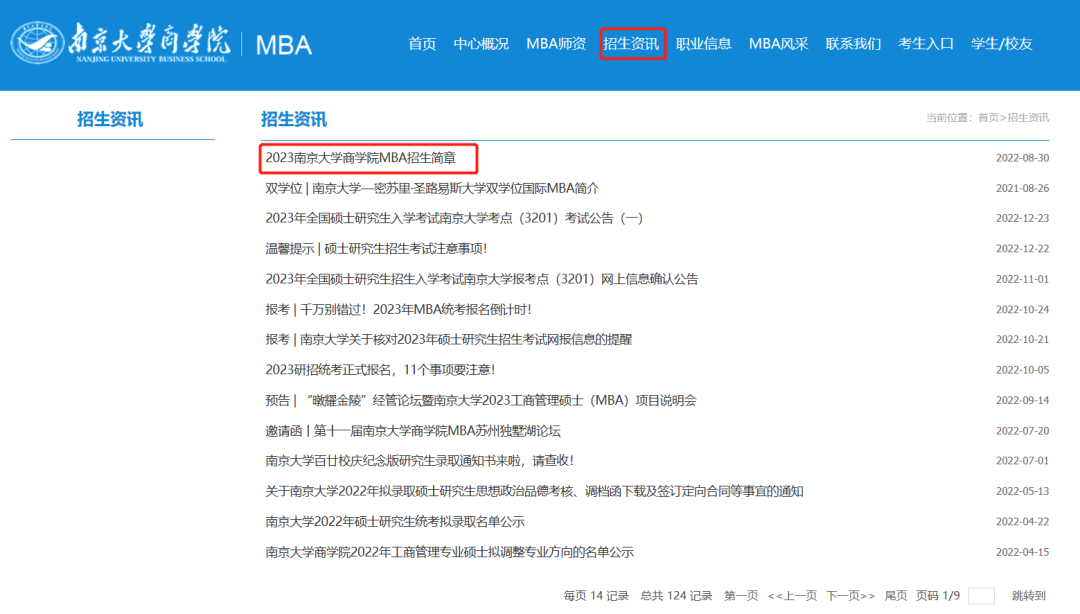Click the 2021-08-26 date text
The image size is (1080, 614).
coord(1022,188)
